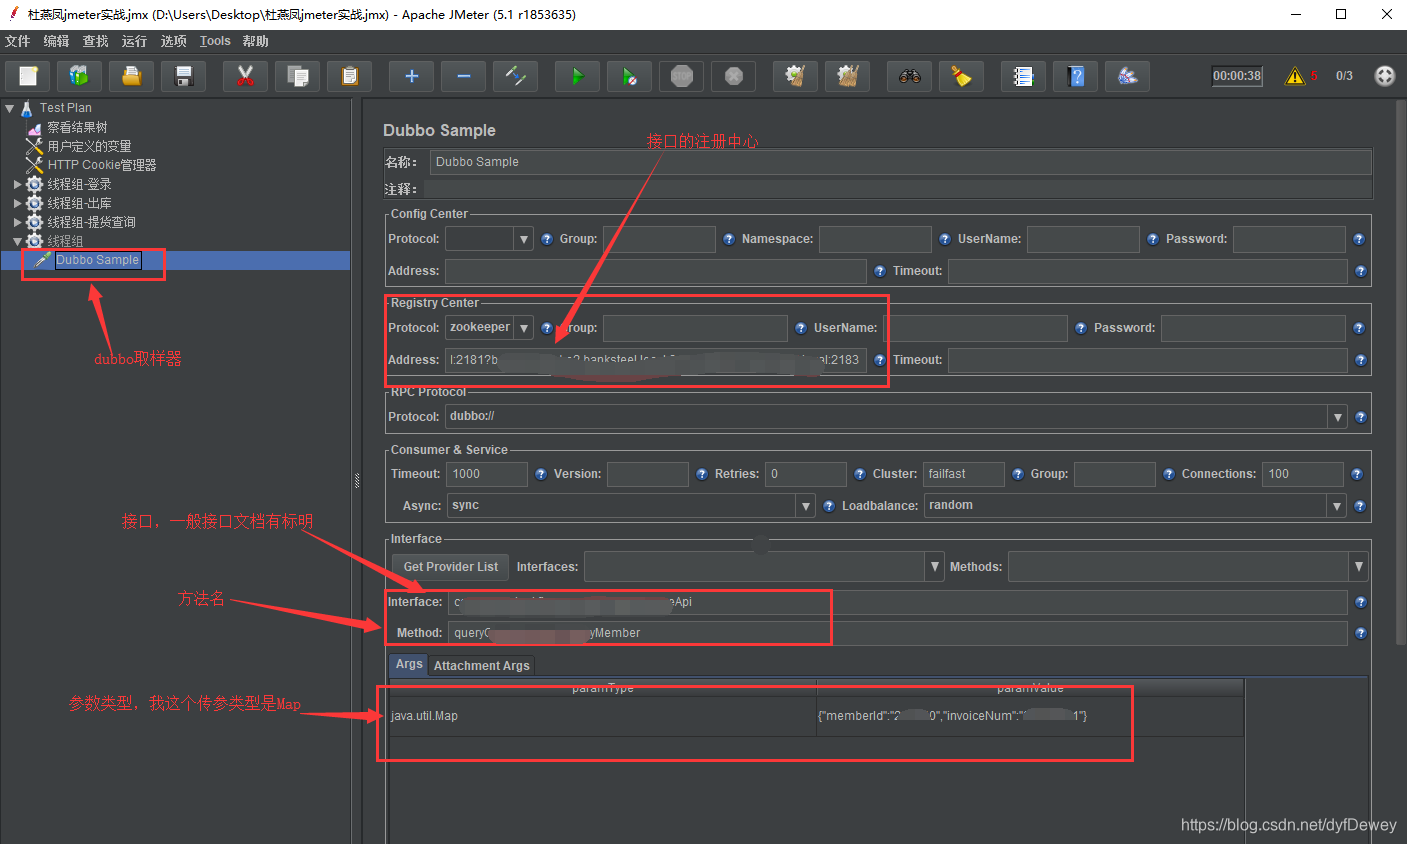
Task: Select 察看结果树 in the tree
Action: pos(77,127)
